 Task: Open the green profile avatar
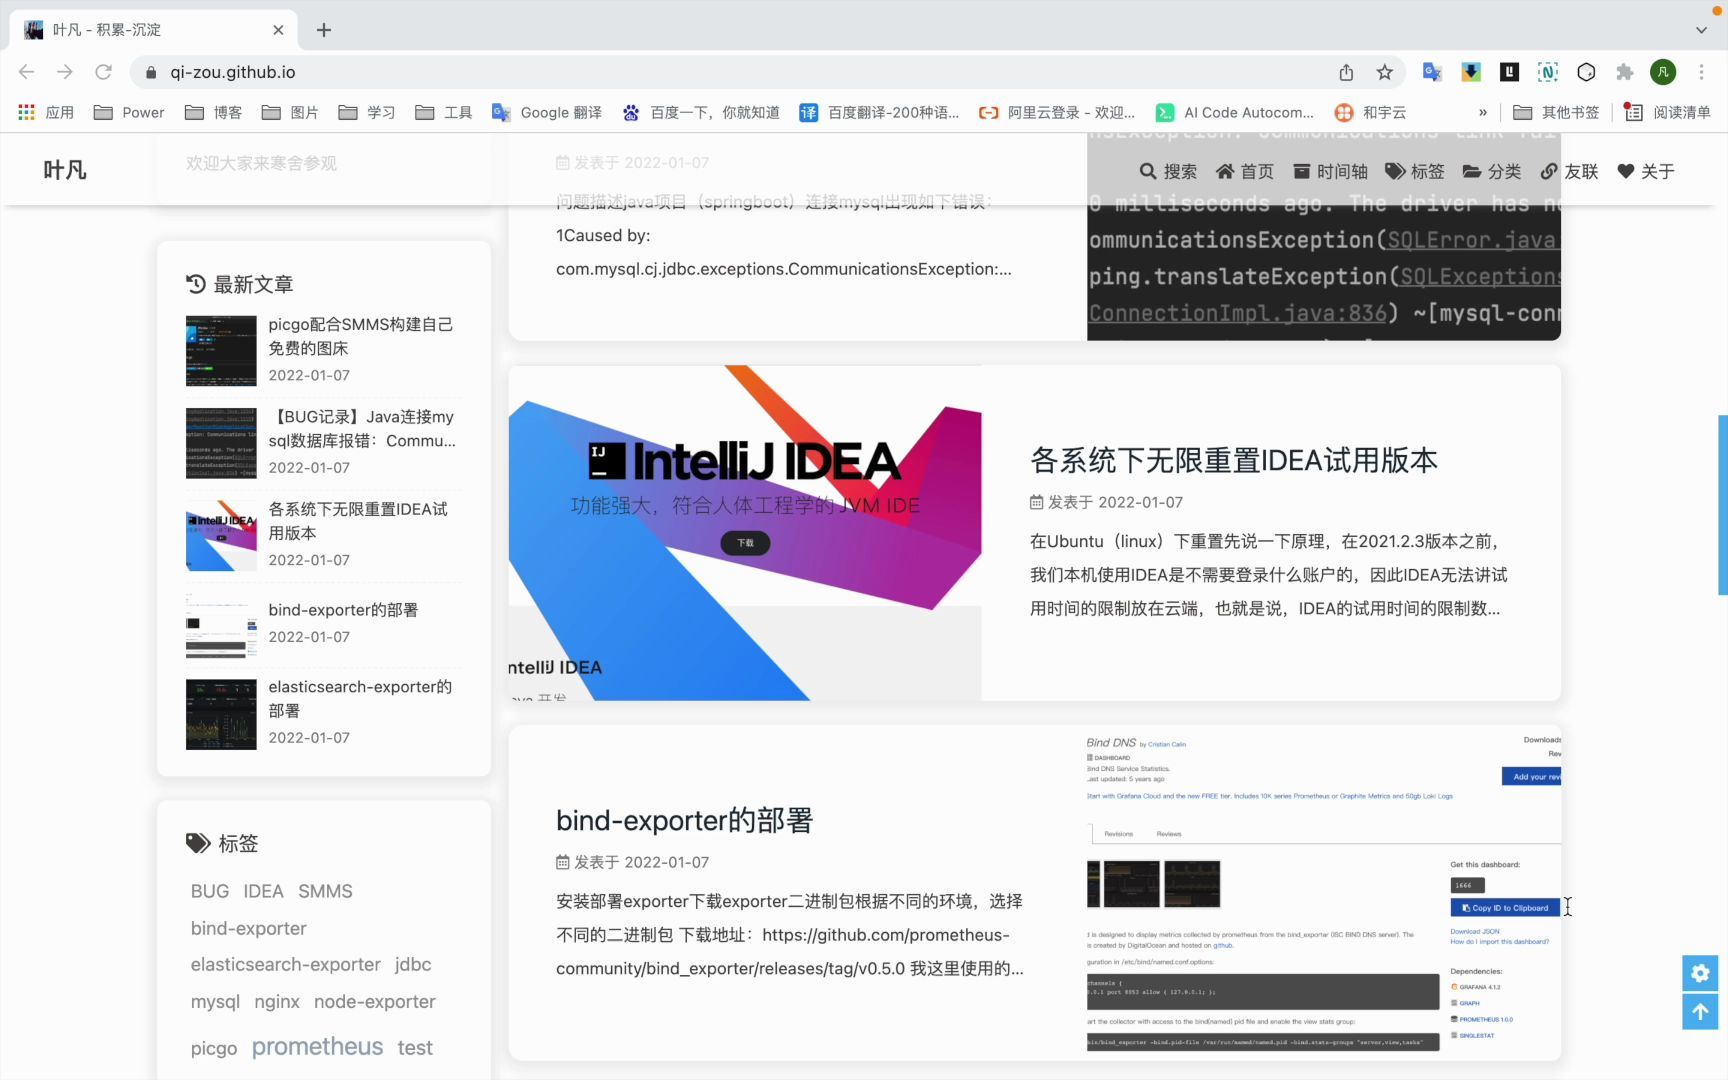1663,72
